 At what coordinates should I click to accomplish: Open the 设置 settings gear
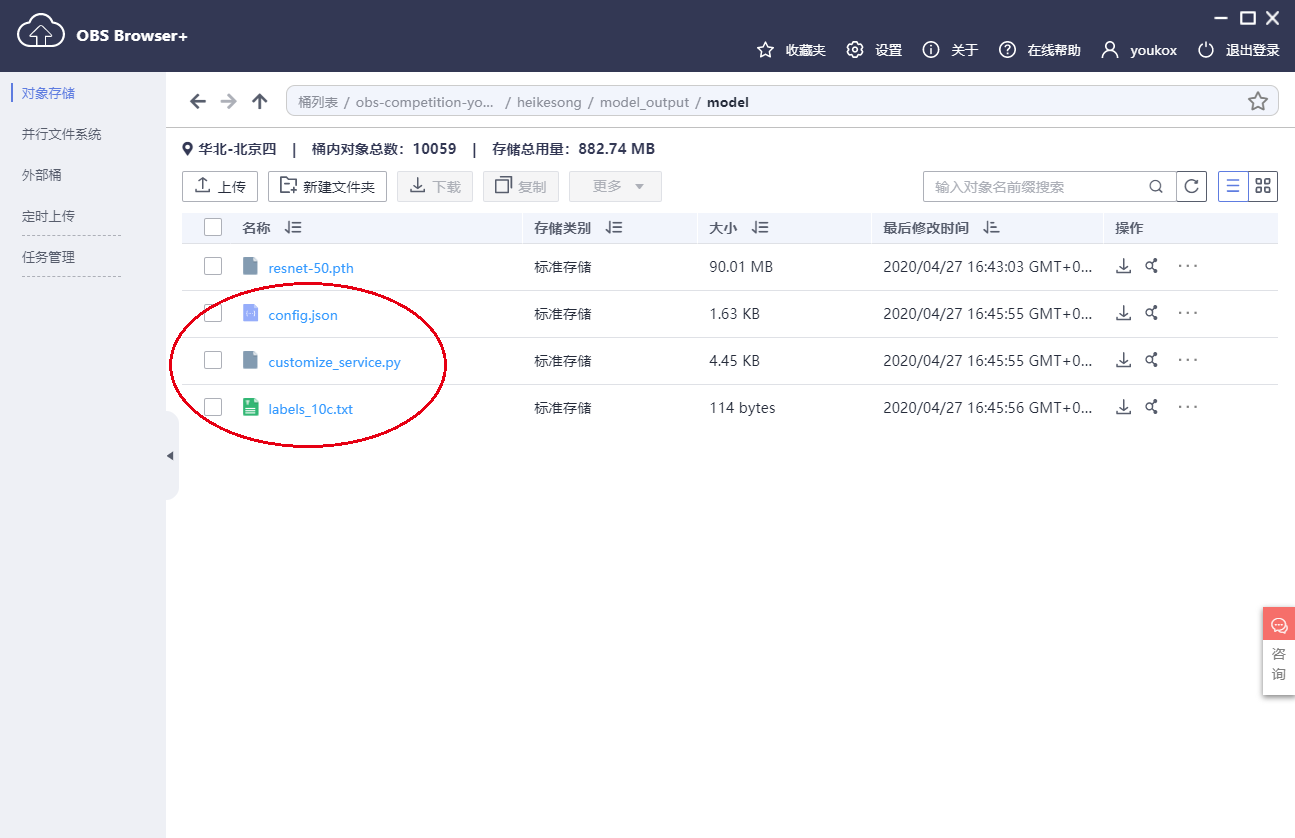click(854, 49)
